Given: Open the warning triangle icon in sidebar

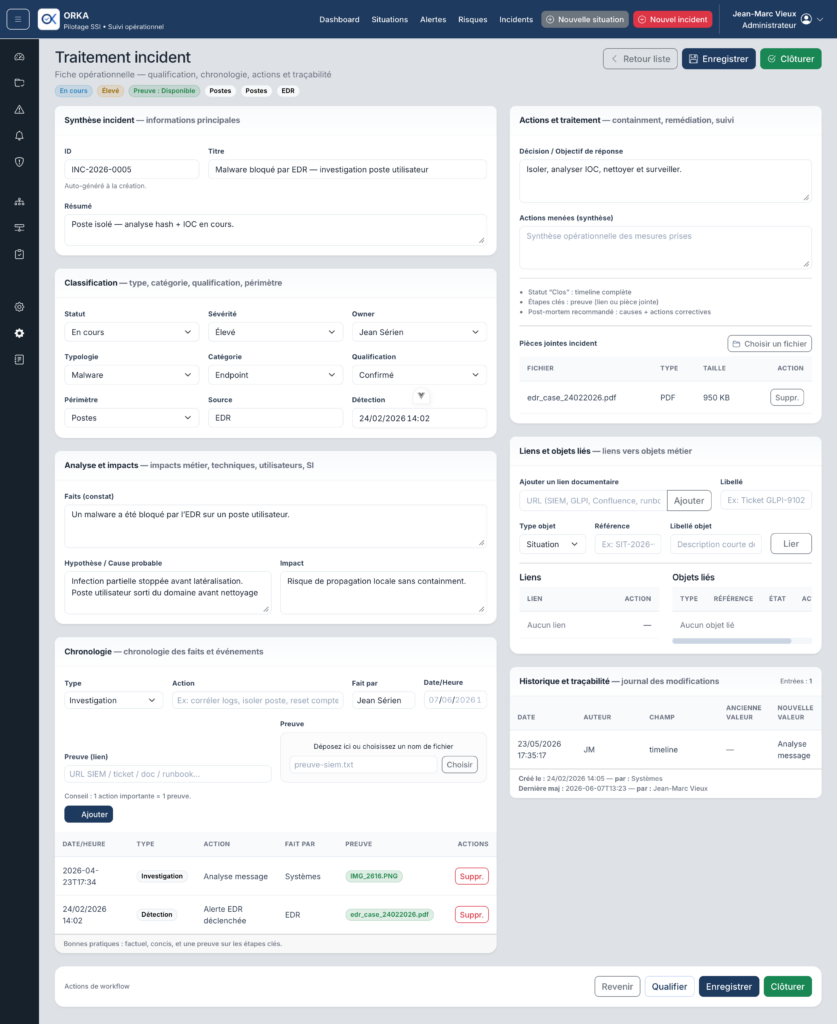Looking at the screenshot, I should pos(20,109).
